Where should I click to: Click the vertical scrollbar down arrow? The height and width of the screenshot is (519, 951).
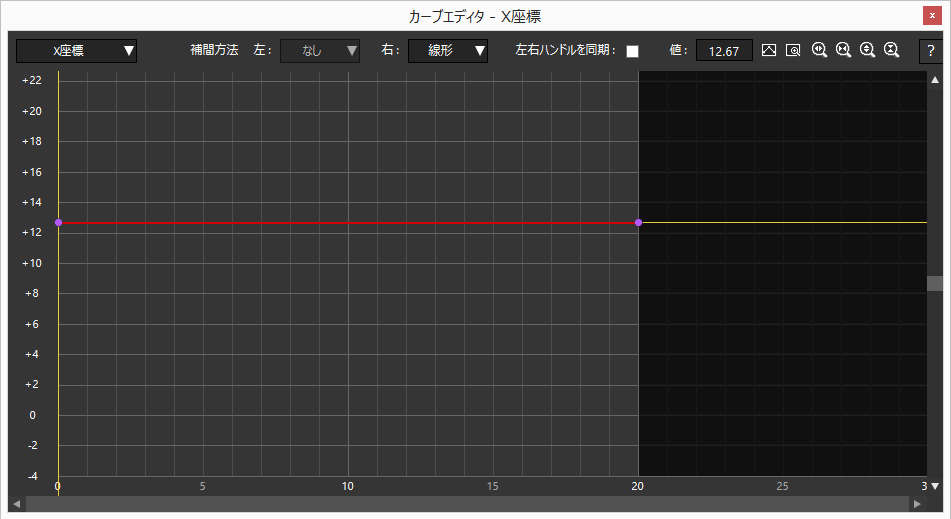click(x=935, y=486)
